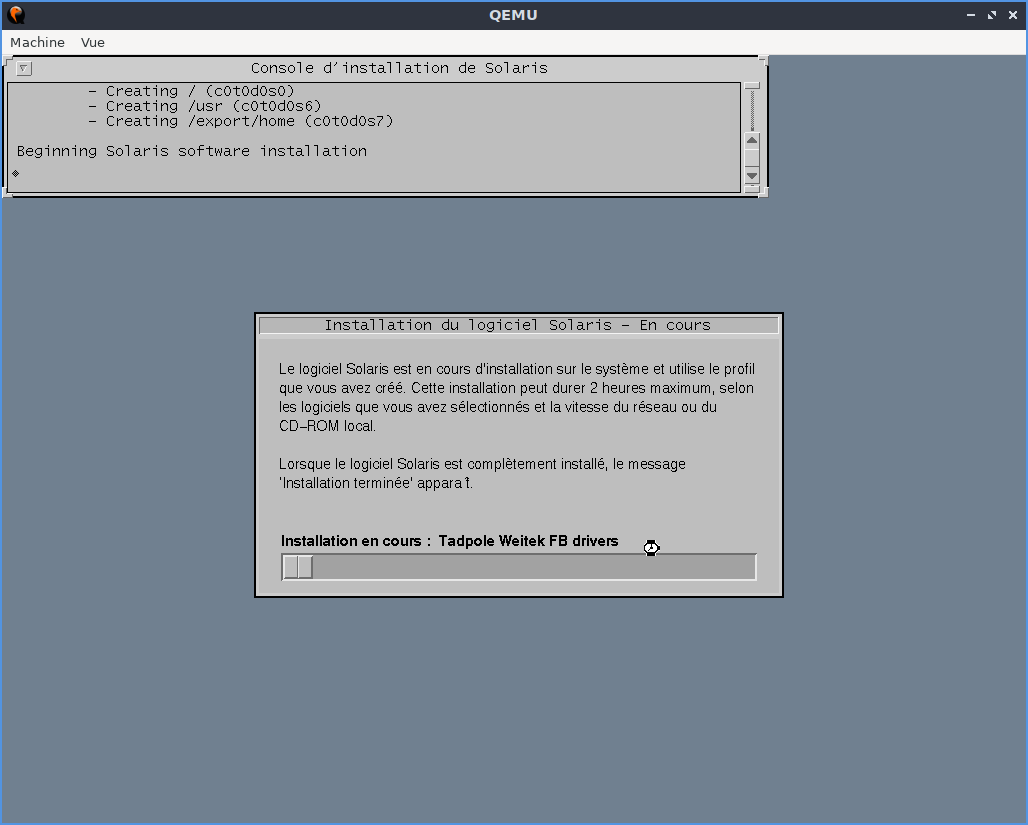Open the Vue menu
The height and width of the screenshot is (825, 1028).
[x=92, y=43]
